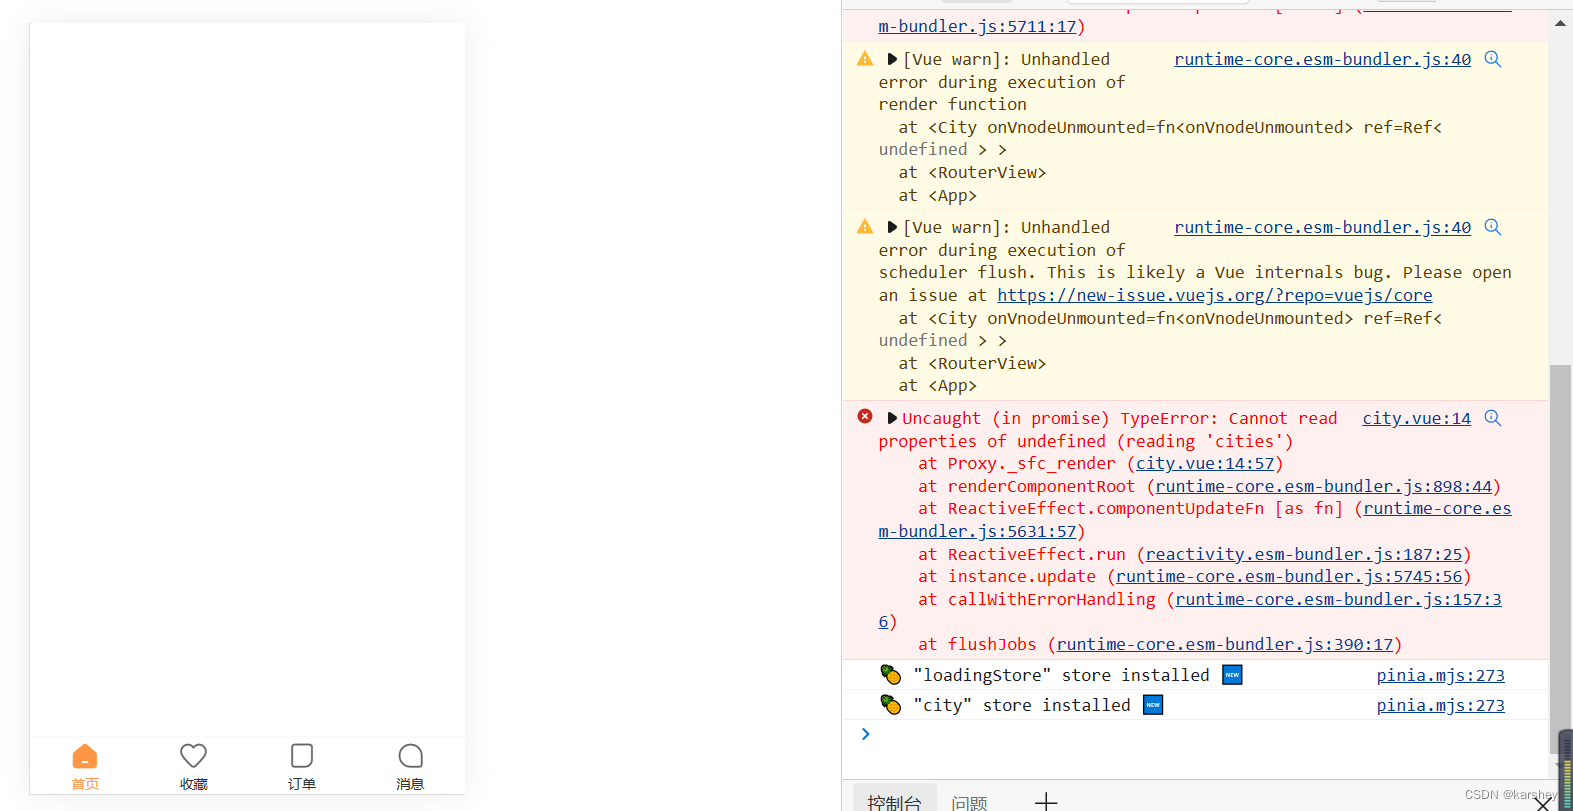Add a new drawer tab with plus icon

click(1046, 802)
